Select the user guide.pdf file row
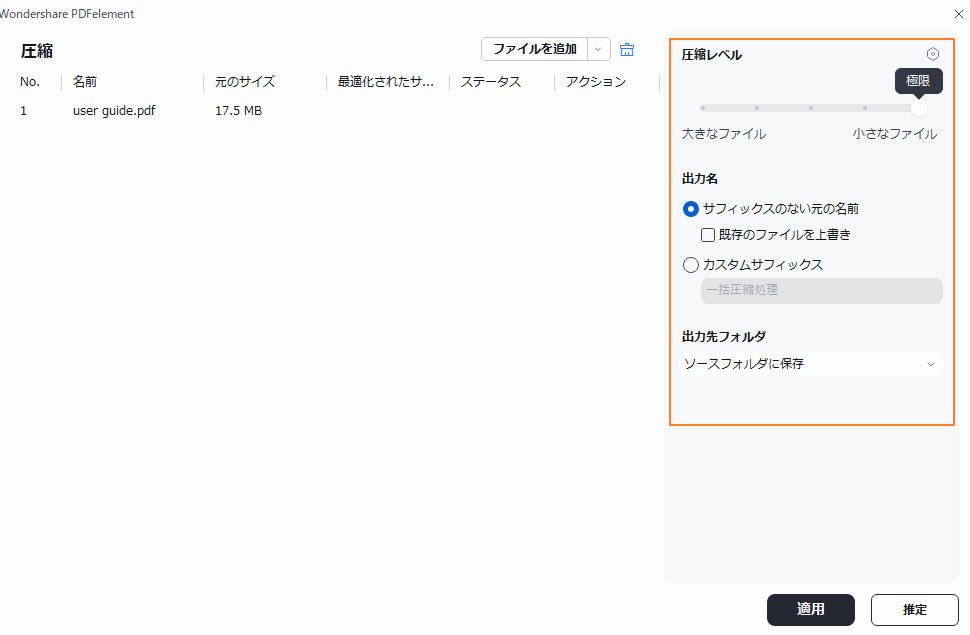This screenshot has height=635, width=970. click(113, 111)
